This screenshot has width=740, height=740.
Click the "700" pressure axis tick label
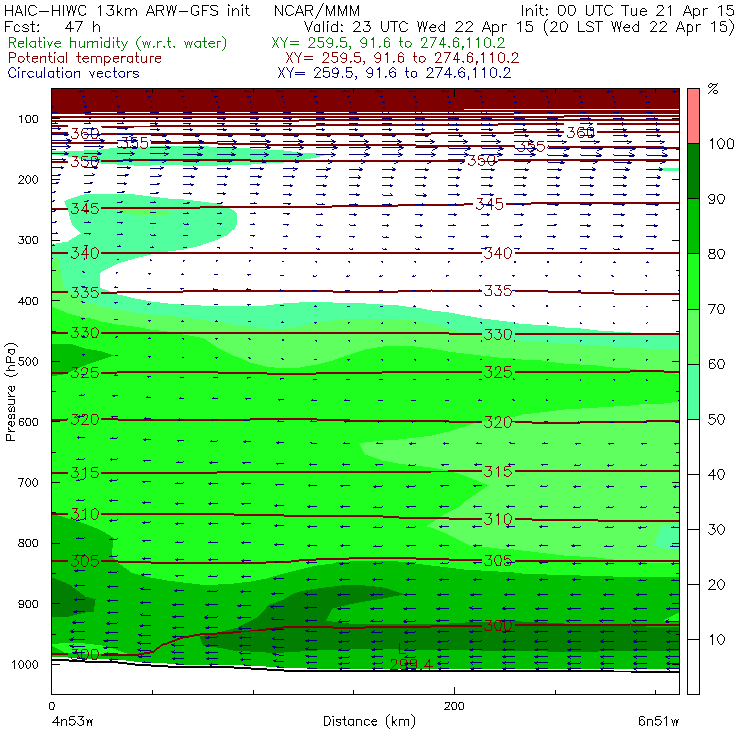click(x=28, y=482)
